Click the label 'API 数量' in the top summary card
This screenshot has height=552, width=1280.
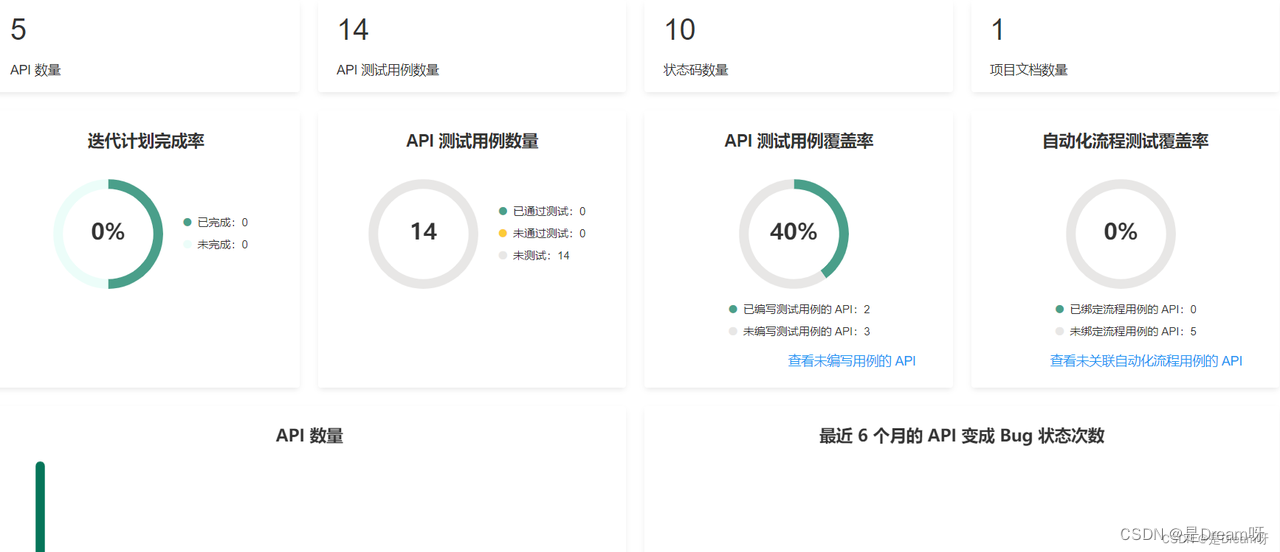(x=36, y=70)
